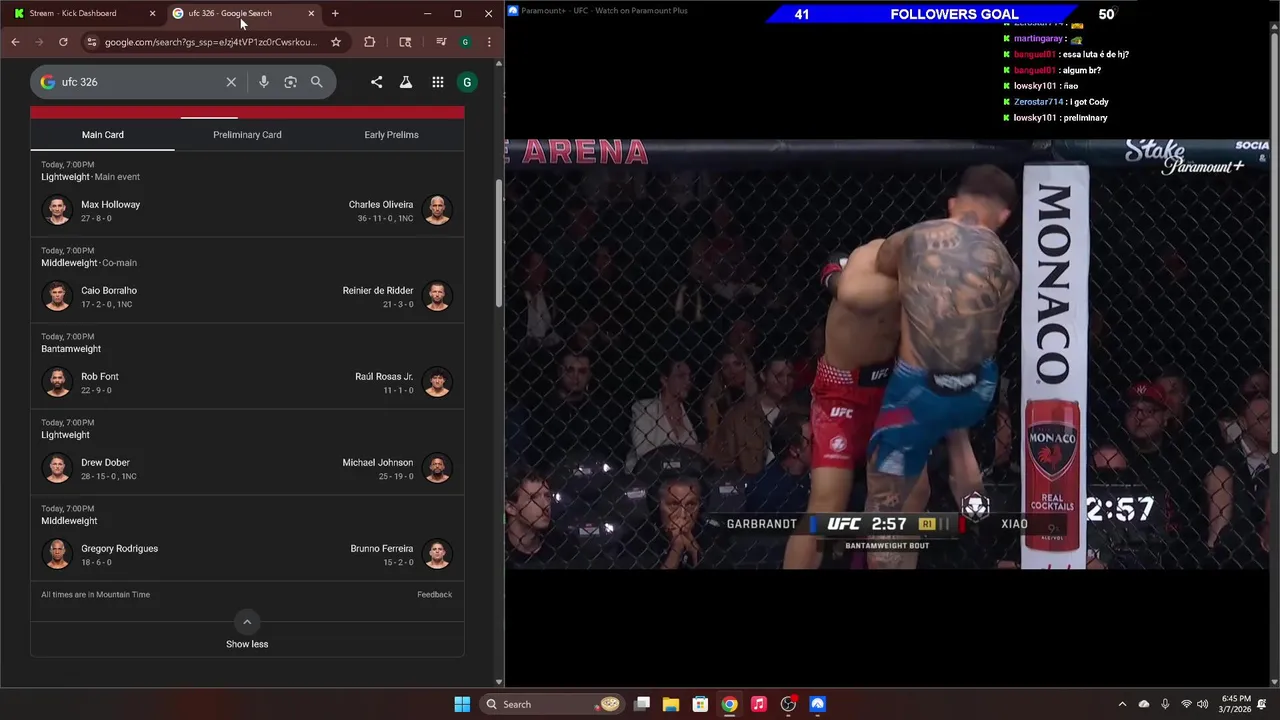1280x720 pixels.
Task: Select fighter name Max Holloway
Action: (110, 204)
